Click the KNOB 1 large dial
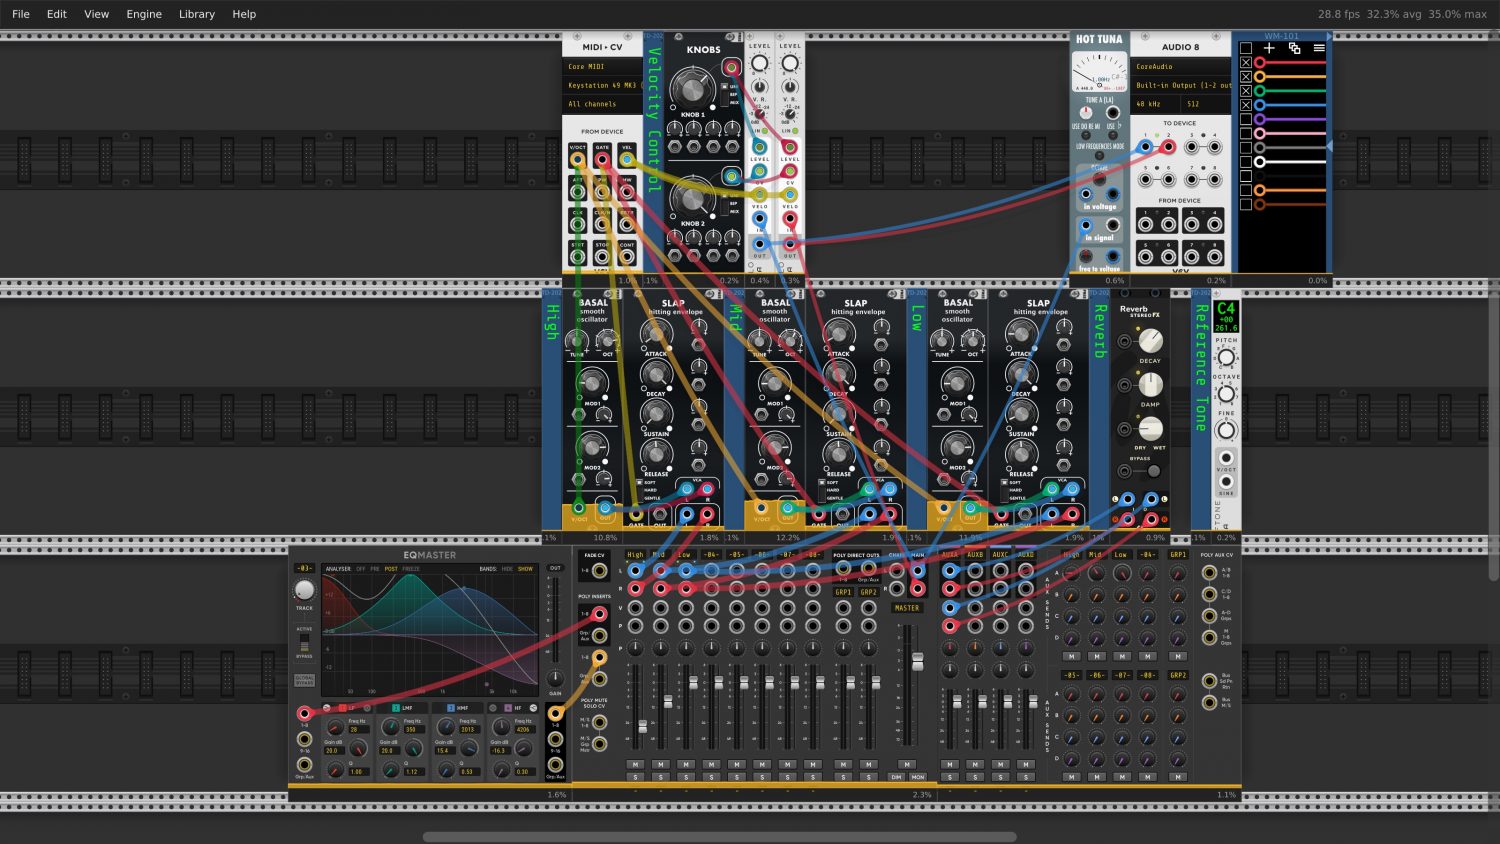1500x844 pixels. click(691, 89)
